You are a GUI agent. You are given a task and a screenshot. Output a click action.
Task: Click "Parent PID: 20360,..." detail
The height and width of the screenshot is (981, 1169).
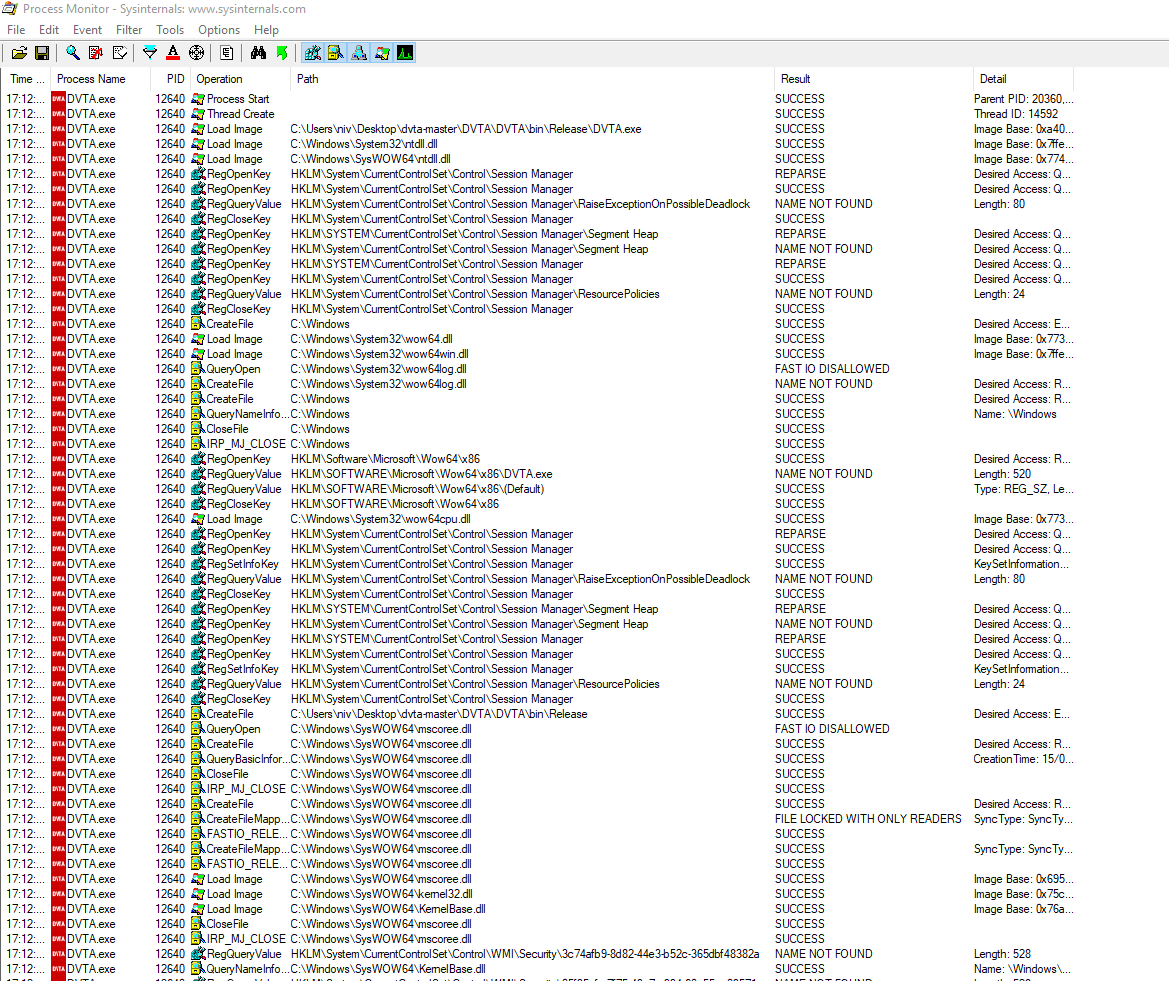tap(1024, 99)
